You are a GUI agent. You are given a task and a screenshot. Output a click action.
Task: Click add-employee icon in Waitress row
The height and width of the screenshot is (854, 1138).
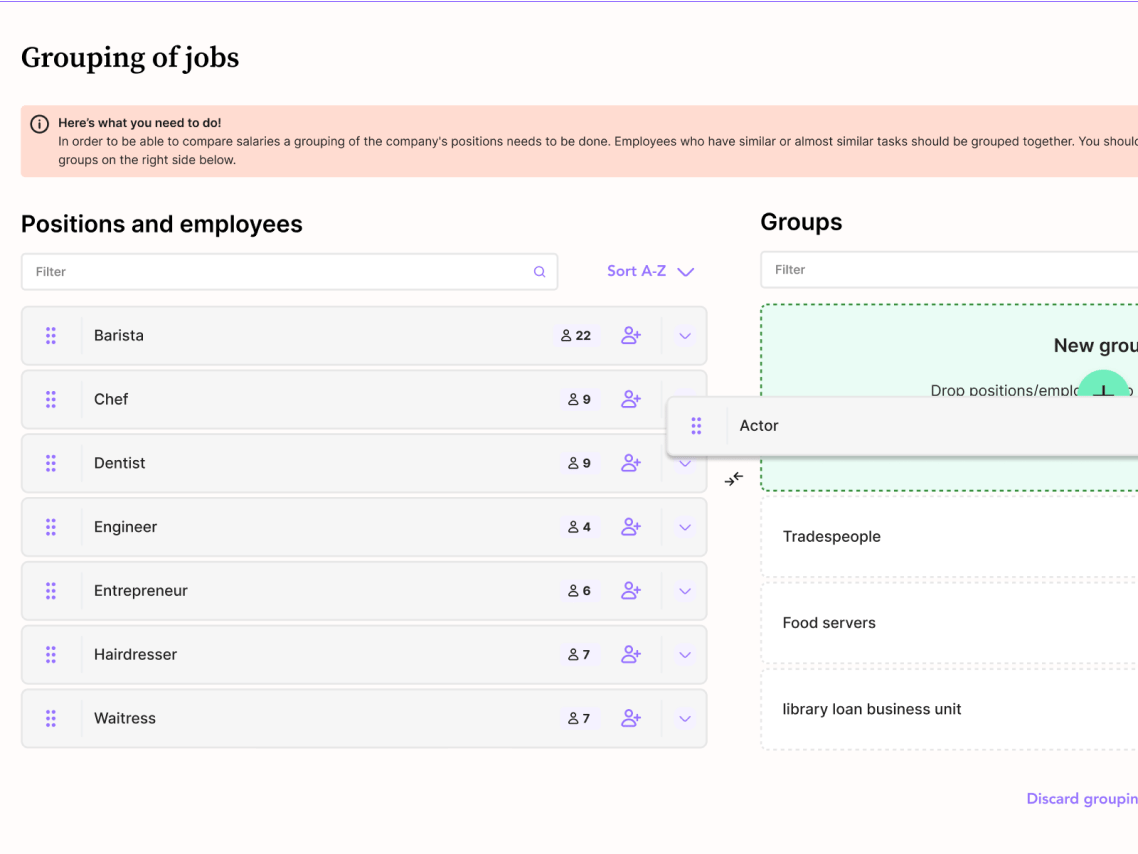click(x=631, y=718)
